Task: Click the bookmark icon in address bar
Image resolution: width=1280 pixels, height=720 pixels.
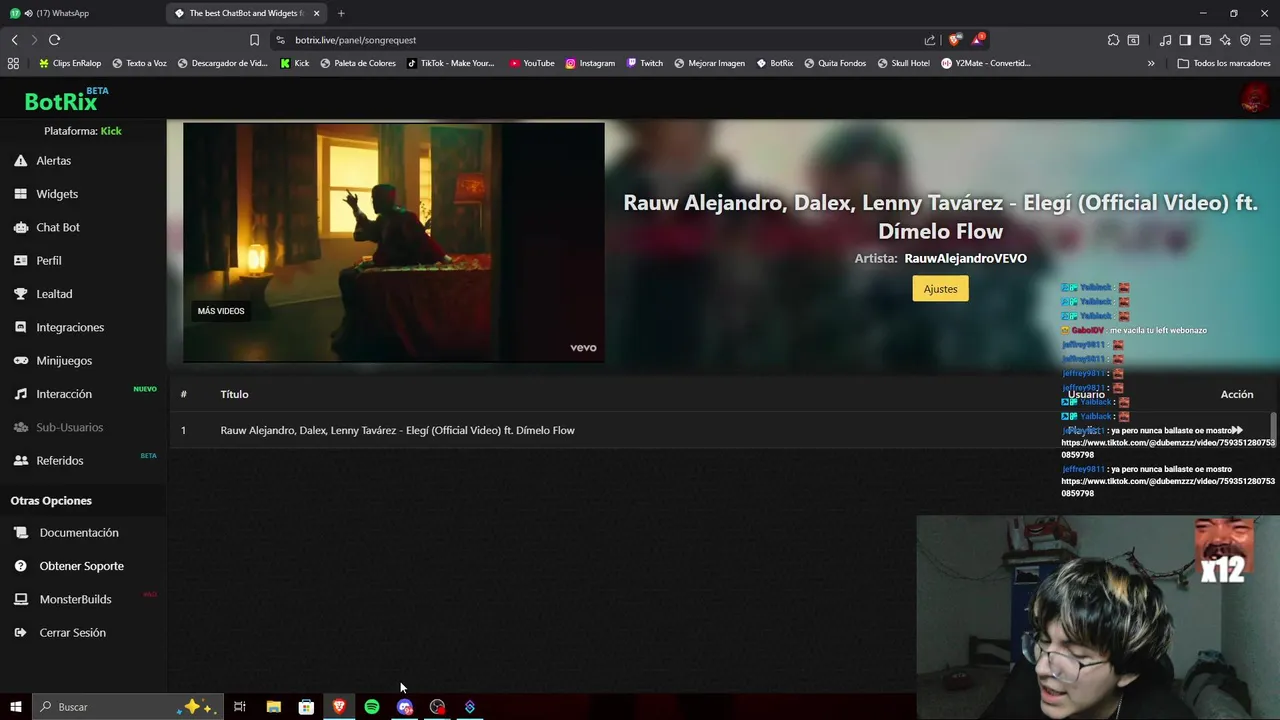Action: click(254, 40)
